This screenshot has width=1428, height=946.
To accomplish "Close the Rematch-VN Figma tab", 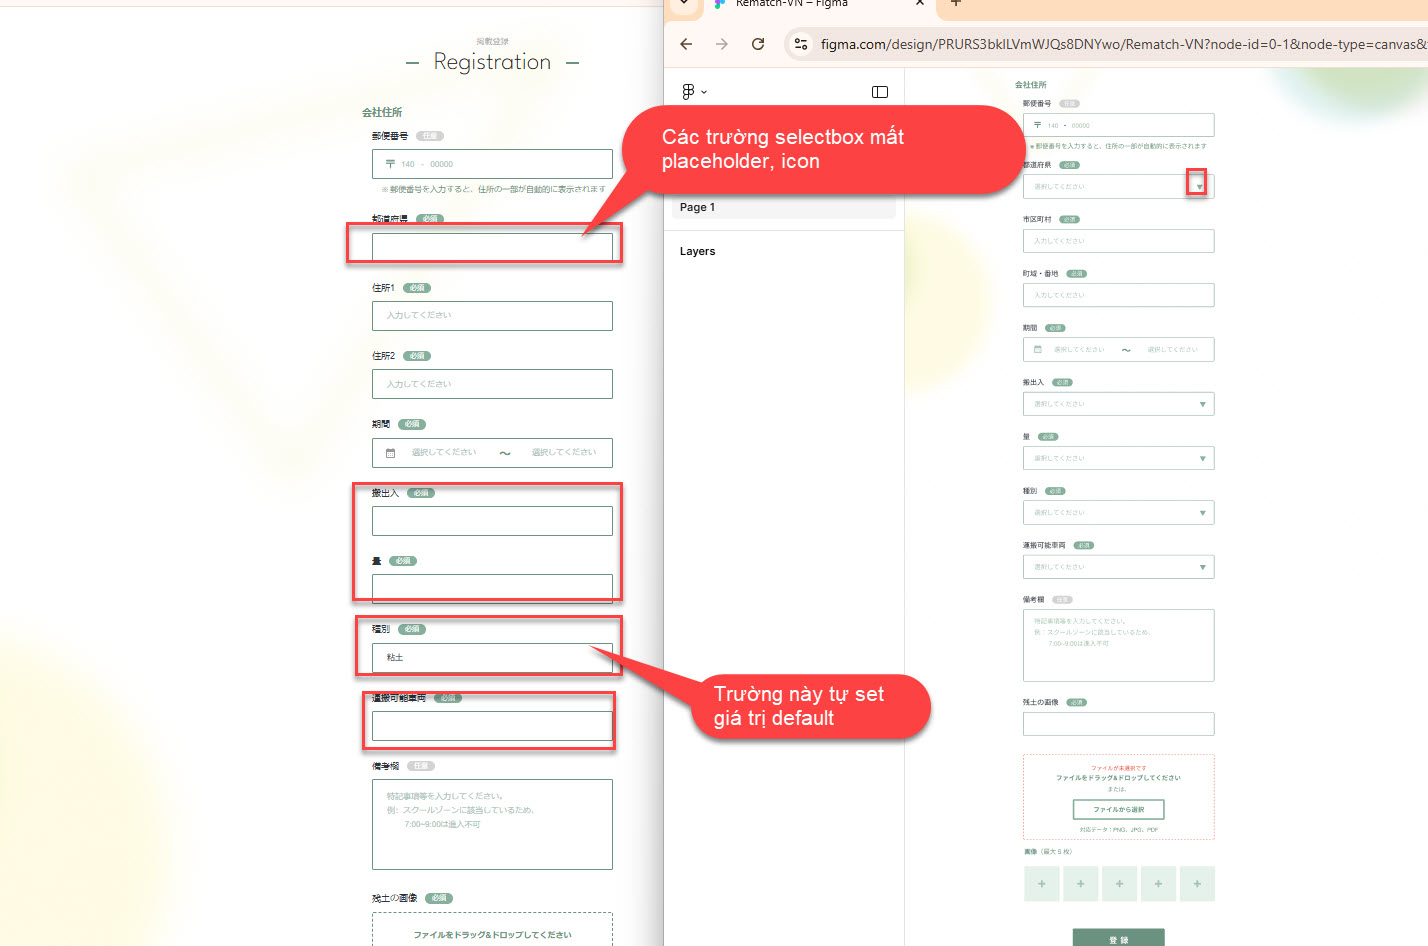I will [x=919, y=4].
